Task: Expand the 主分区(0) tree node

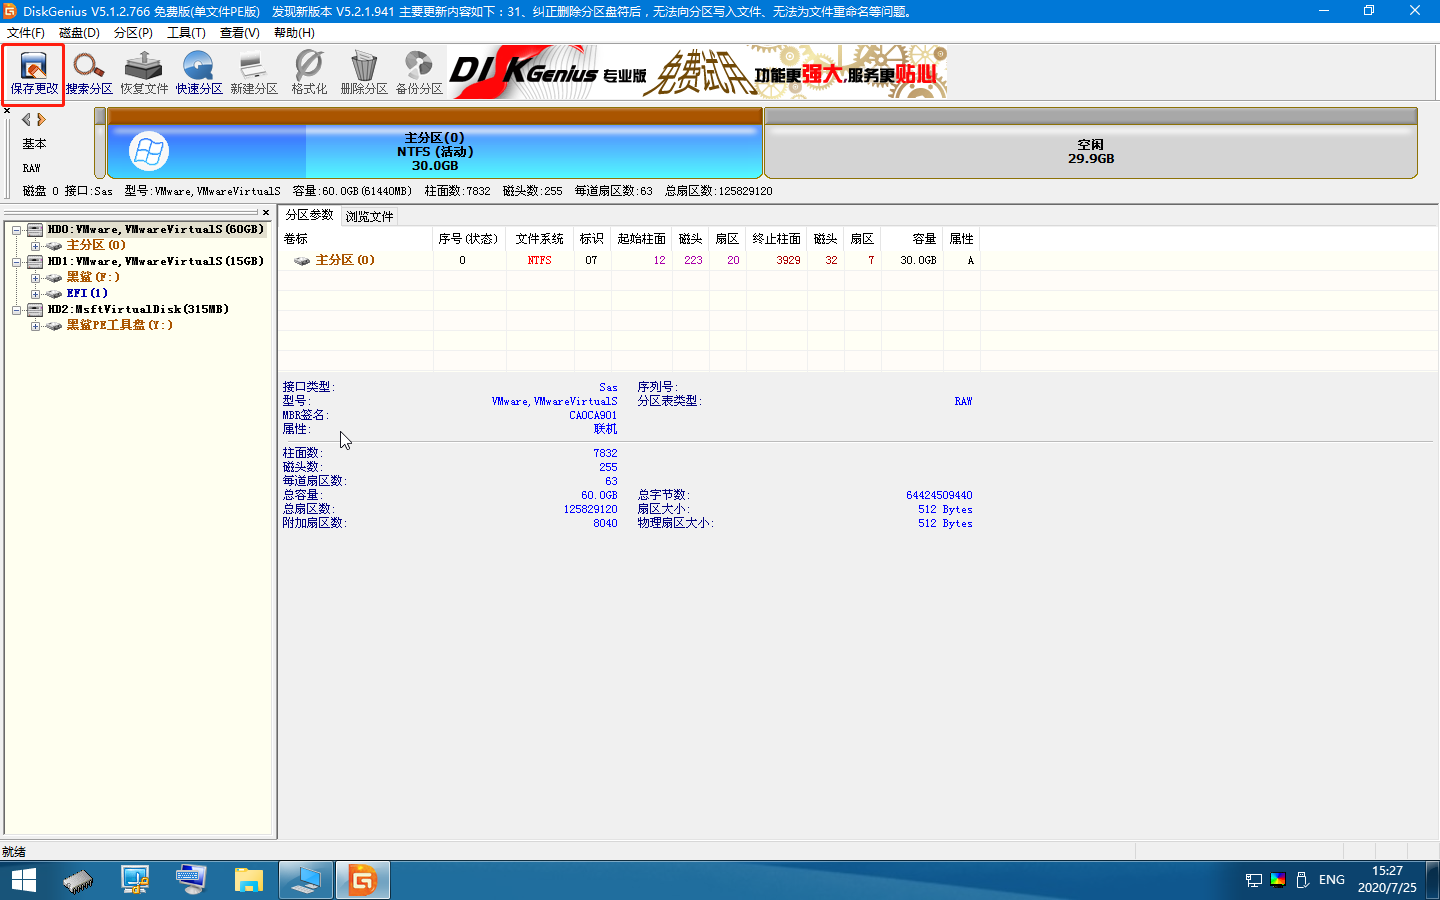Action: pos(35,246)
